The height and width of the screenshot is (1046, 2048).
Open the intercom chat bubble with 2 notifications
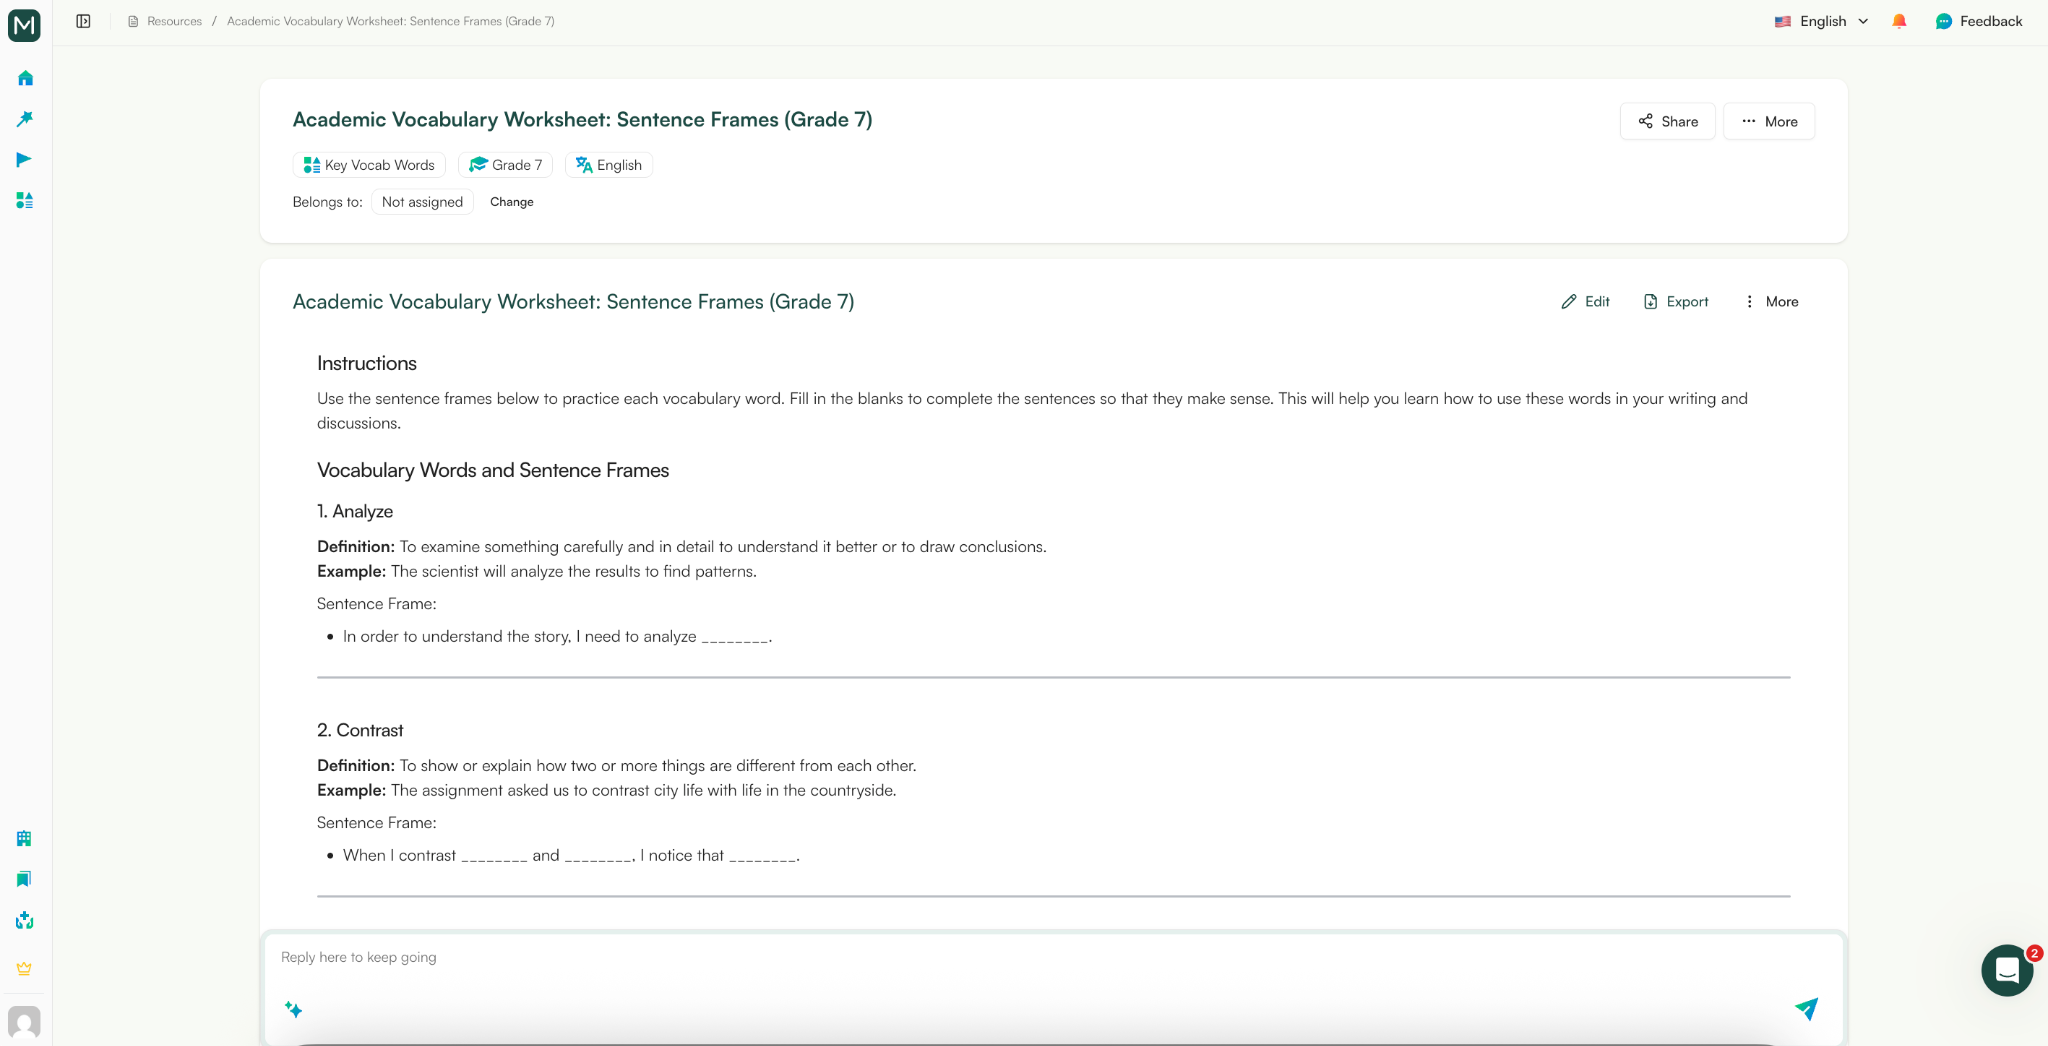[2005, 970]
